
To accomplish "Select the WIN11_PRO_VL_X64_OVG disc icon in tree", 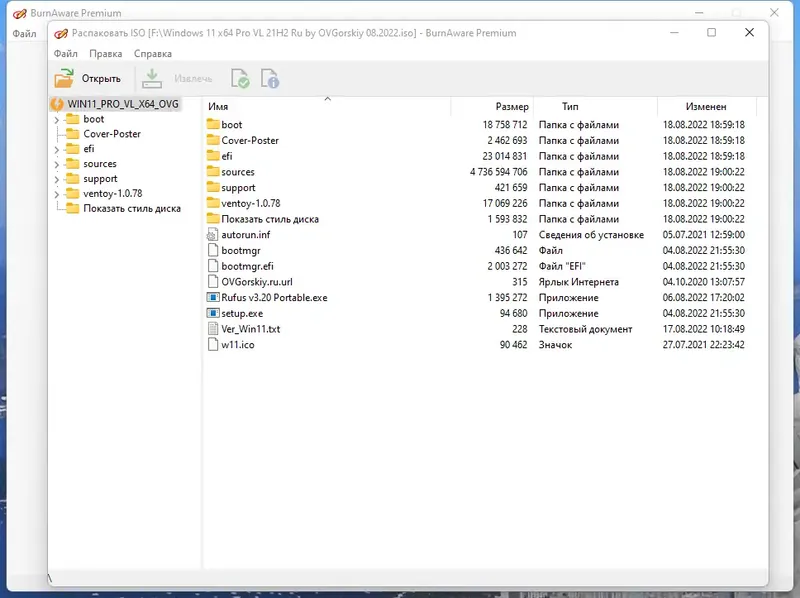I will (x=57, y=104).
